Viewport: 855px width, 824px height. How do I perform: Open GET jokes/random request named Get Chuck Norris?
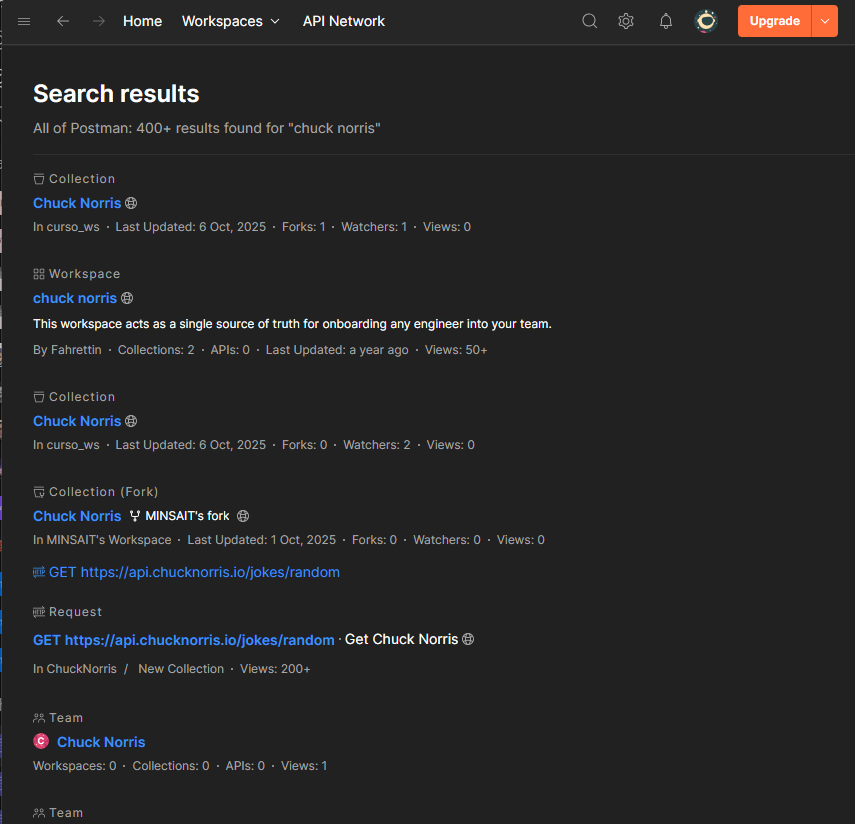click(184, 640)
